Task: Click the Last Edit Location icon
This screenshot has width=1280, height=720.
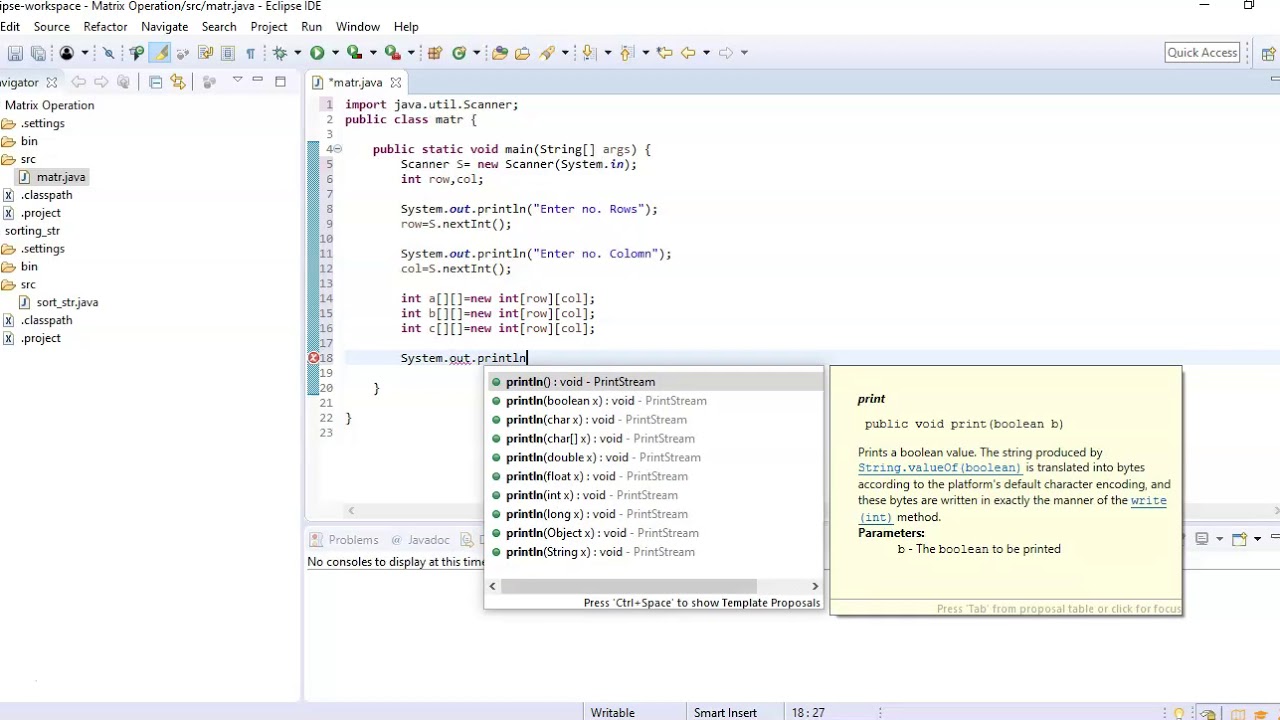Action: 664,53
